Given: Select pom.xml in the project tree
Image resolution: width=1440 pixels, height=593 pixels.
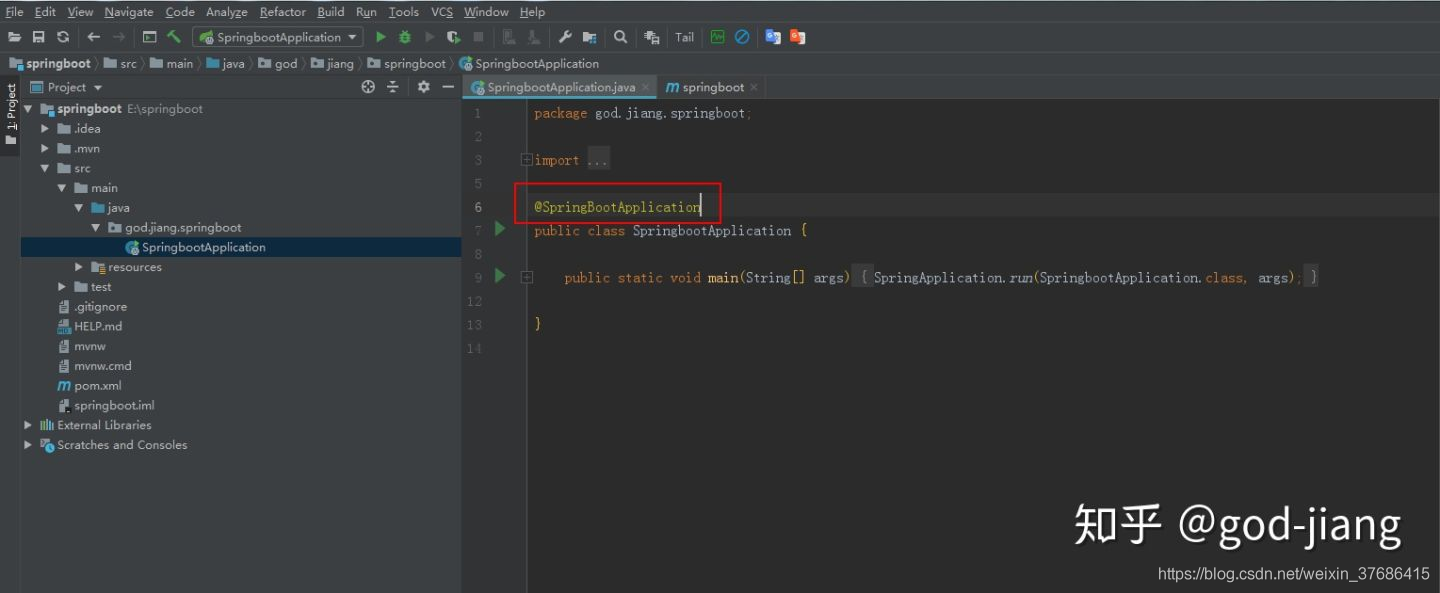Looking at the screenshot, I should pos(98,386).
